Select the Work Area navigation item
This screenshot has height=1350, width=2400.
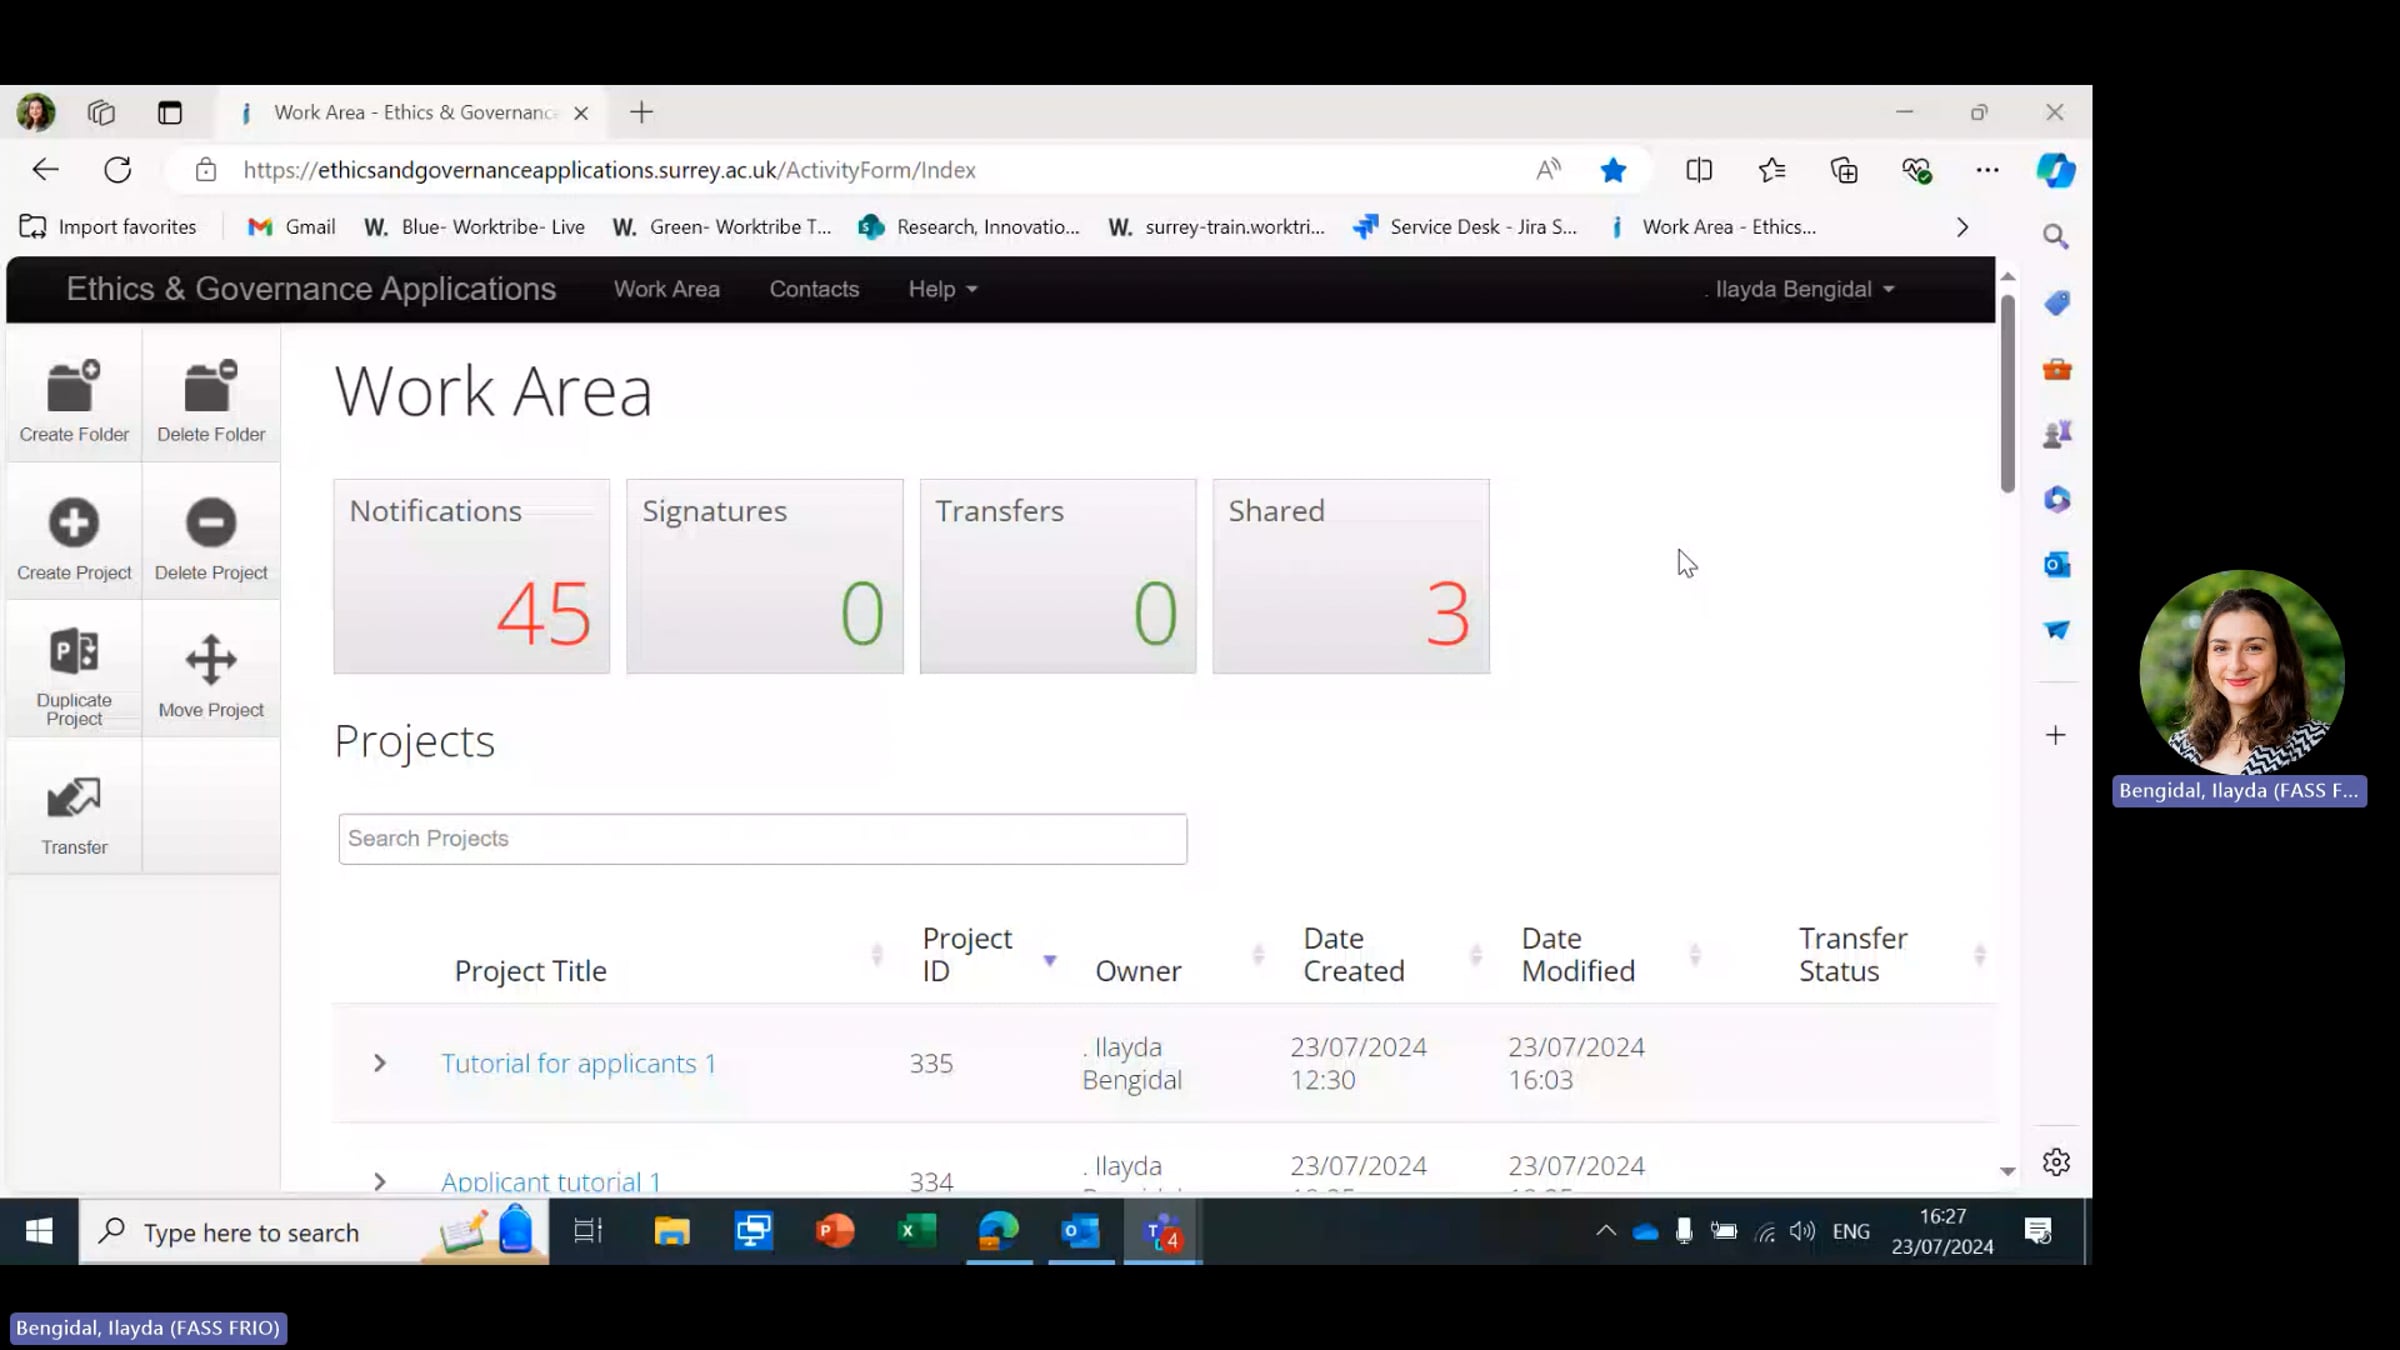tap(666, 289)
